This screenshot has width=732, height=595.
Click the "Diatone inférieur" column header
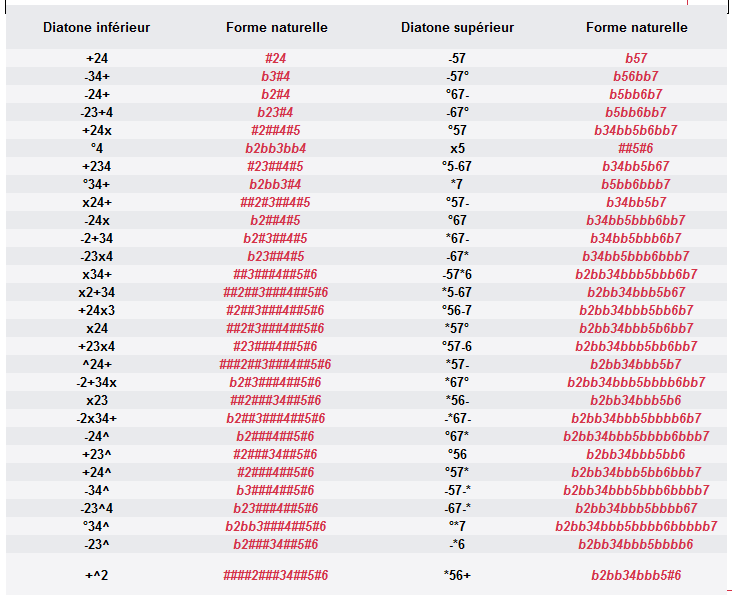click(96, 27)
